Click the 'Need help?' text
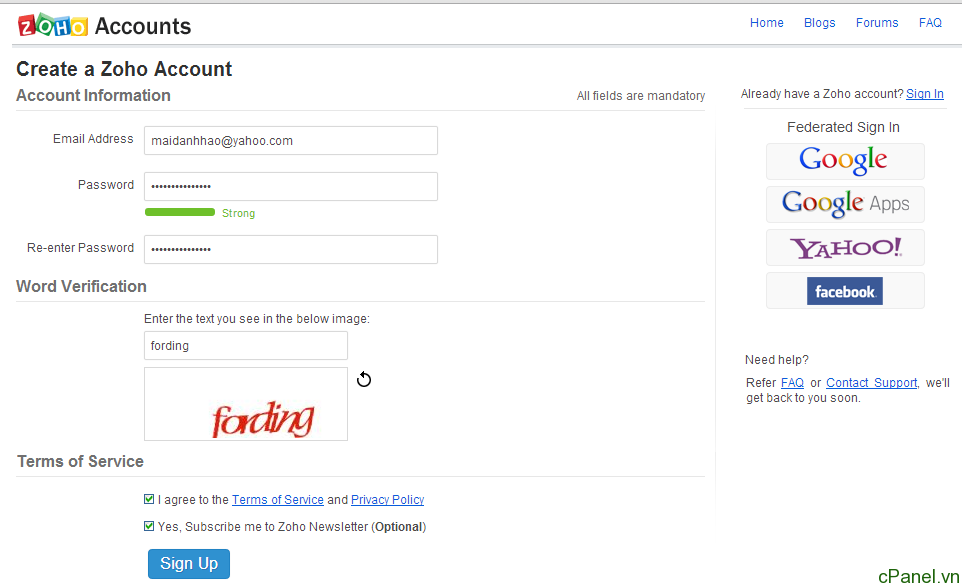 coord(777,359)
